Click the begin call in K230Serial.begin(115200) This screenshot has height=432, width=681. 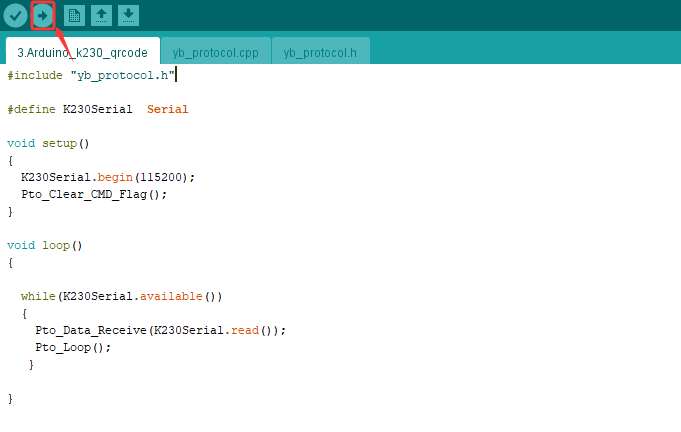coord(115,177)
